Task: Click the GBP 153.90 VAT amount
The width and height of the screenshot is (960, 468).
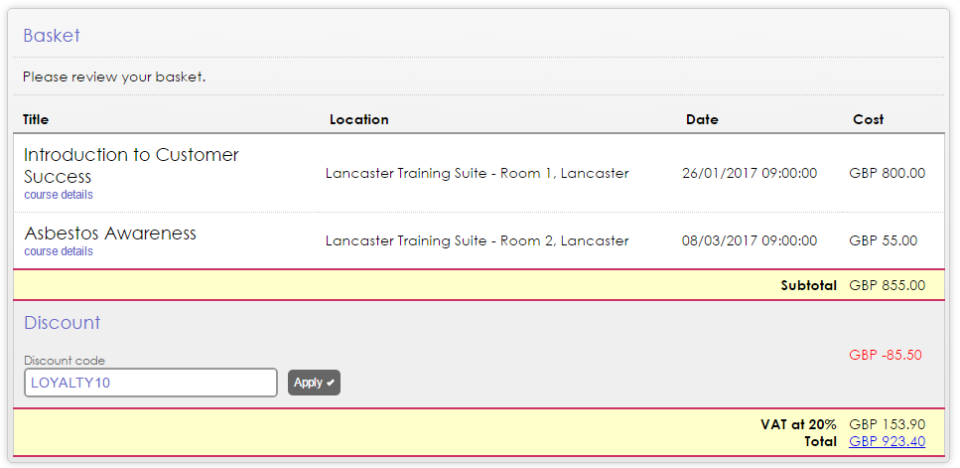Action: [887, 425]
